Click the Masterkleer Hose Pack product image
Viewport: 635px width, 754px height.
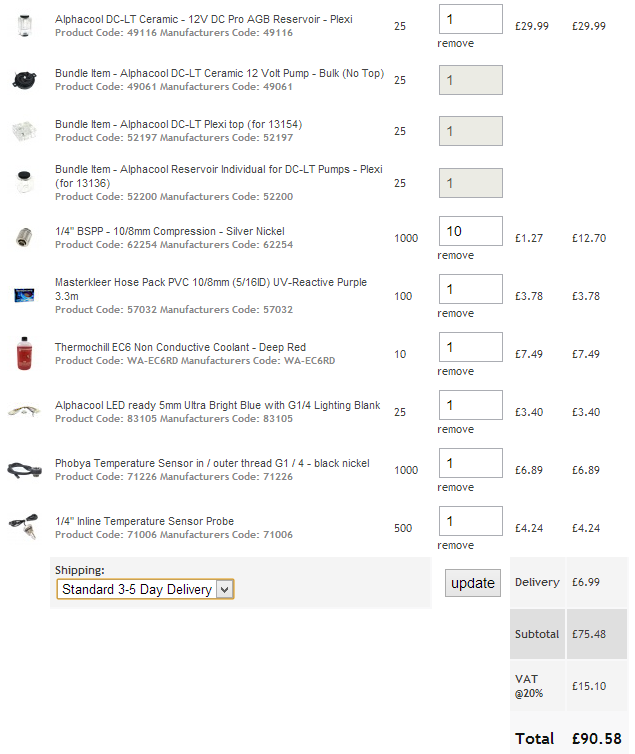point(24,295)
